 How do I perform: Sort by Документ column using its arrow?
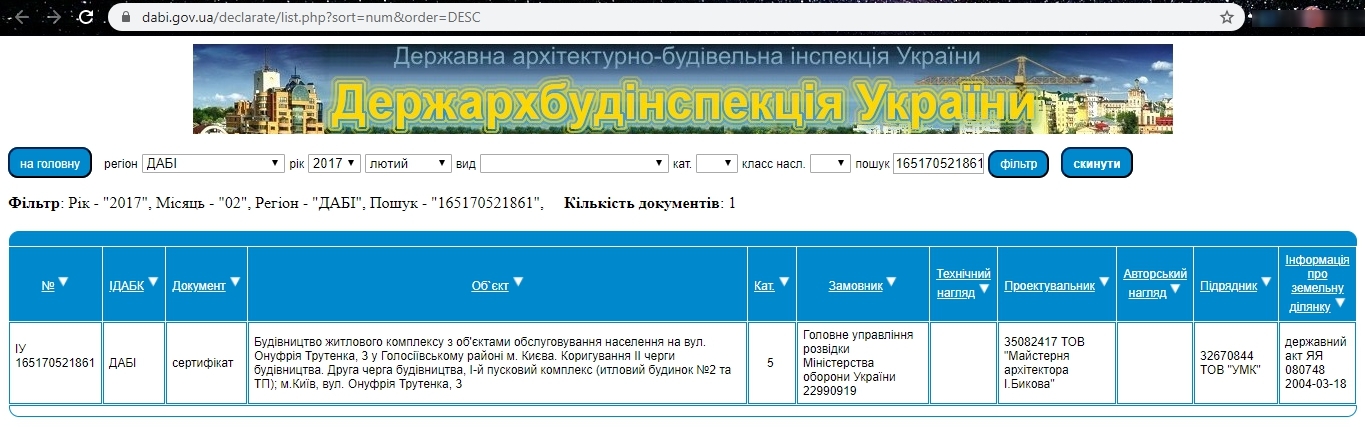(x=235, y=282)
